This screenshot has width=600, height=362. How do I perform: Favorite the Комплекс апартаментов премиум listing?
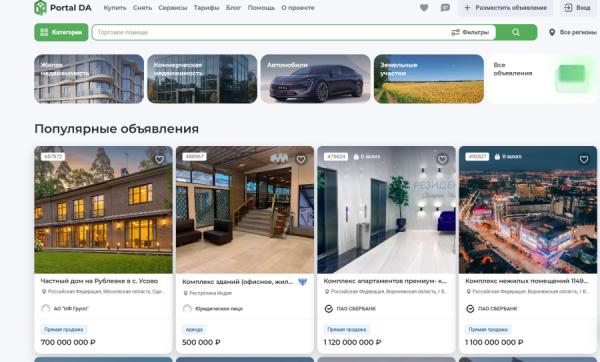tap(442, 159)
